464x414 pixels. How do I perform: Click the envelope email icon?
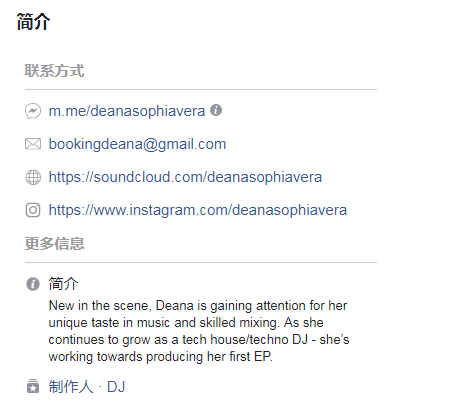click(33, 144)
